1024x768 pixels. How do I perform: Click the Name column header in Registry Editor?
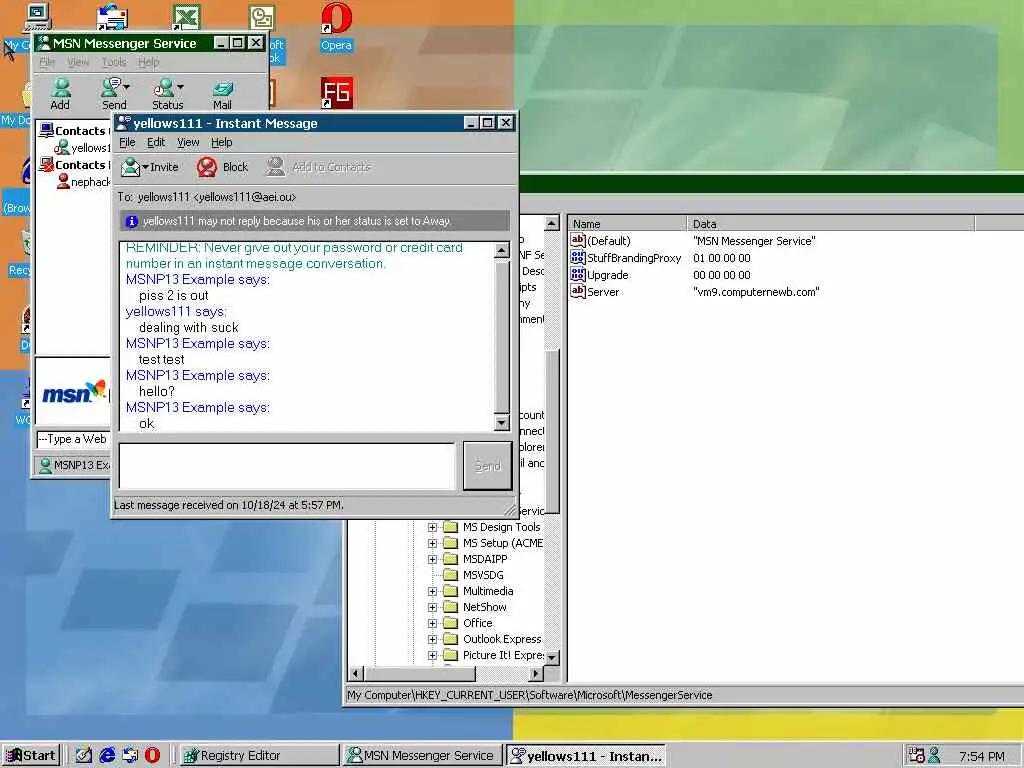click(627, 223)
